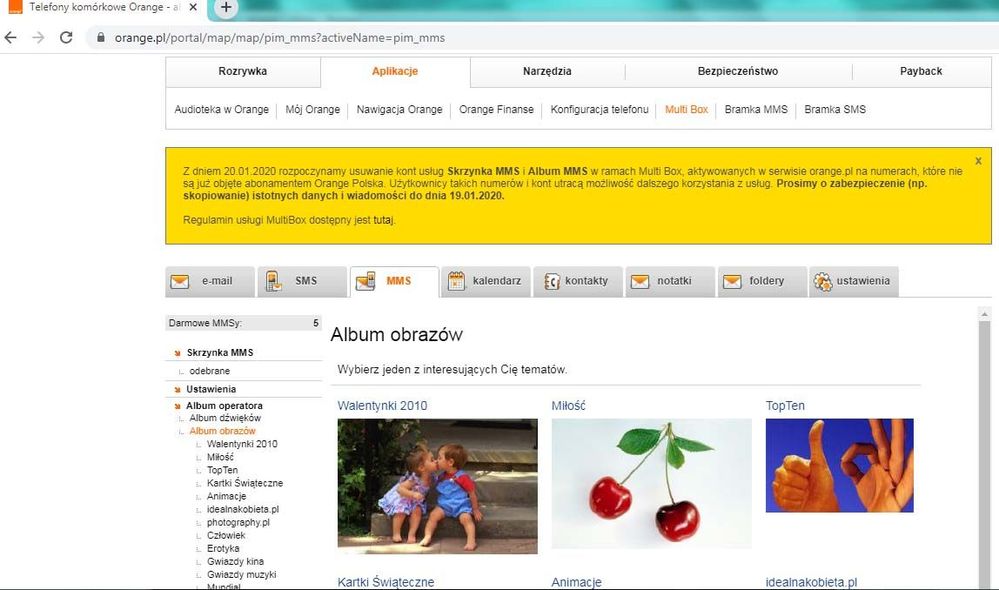The image size is (999, 590).
Task: Switch to the kalendarz tab label
Action: click(497, 281)
